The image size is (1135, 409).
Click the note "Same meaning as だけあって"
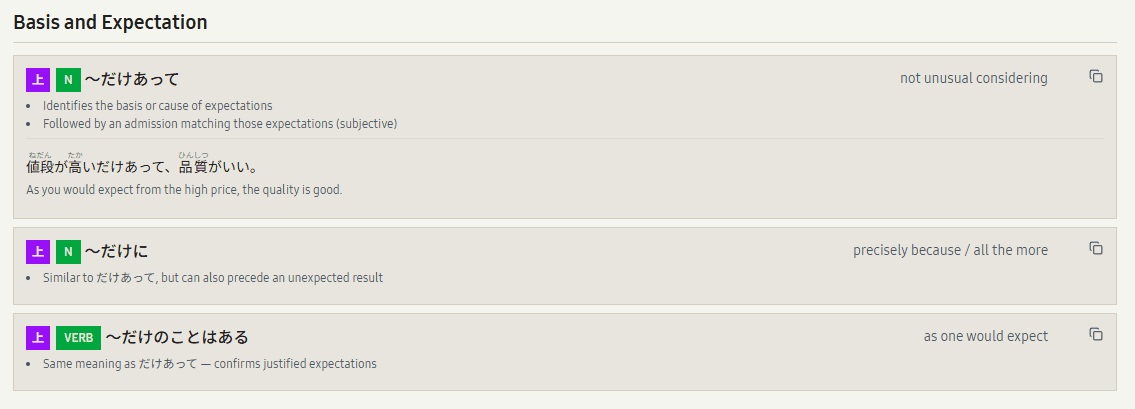pyautogui.click(x=210, y=363)
